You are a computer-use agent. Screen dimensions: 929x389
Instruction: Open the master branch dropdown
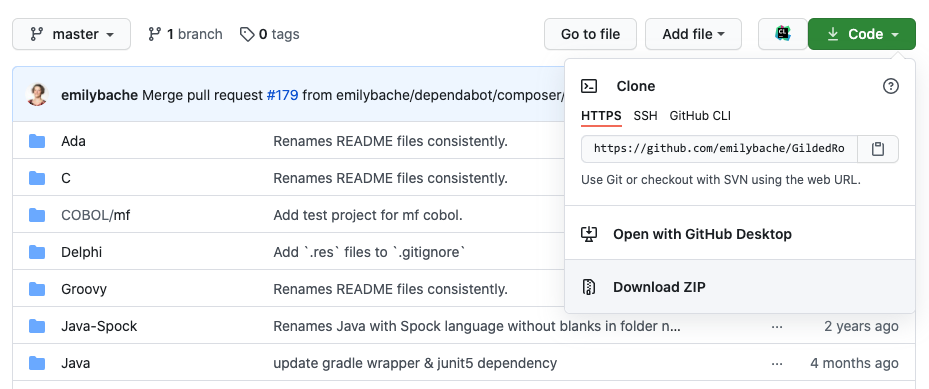71,34
